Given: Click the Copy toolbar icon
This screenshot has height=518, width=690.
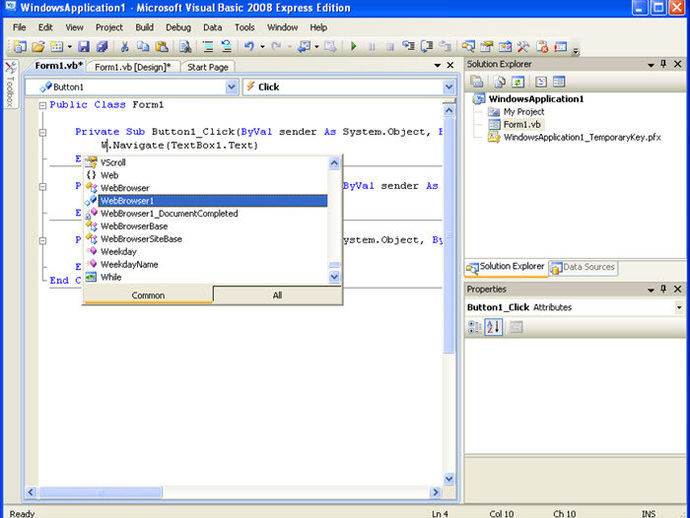Looking at the screenshot, I should click(143, 46).
